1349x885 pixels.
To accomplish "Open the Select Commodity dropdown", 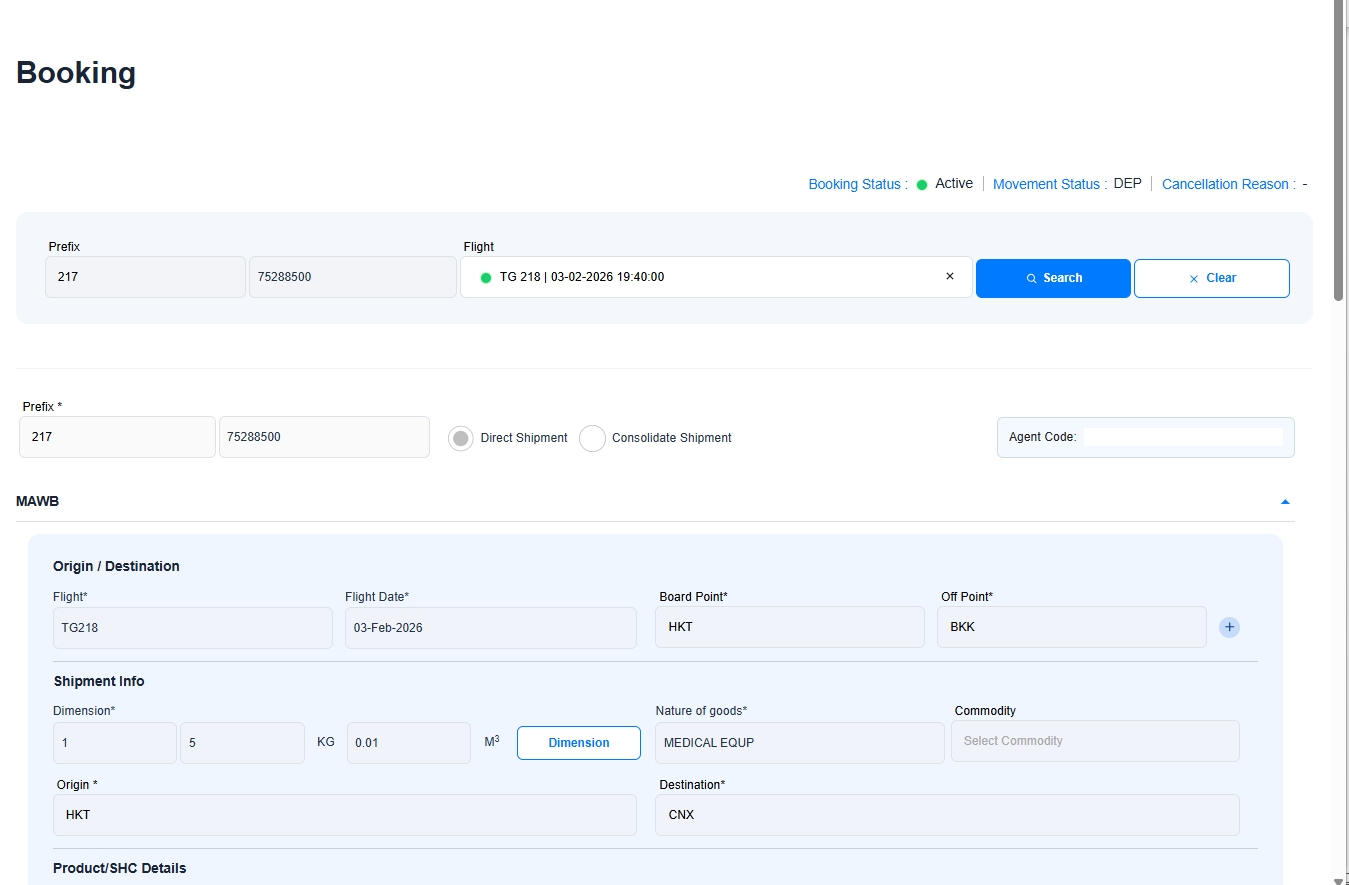I will pyautogui.click(x=1095, y=741).
